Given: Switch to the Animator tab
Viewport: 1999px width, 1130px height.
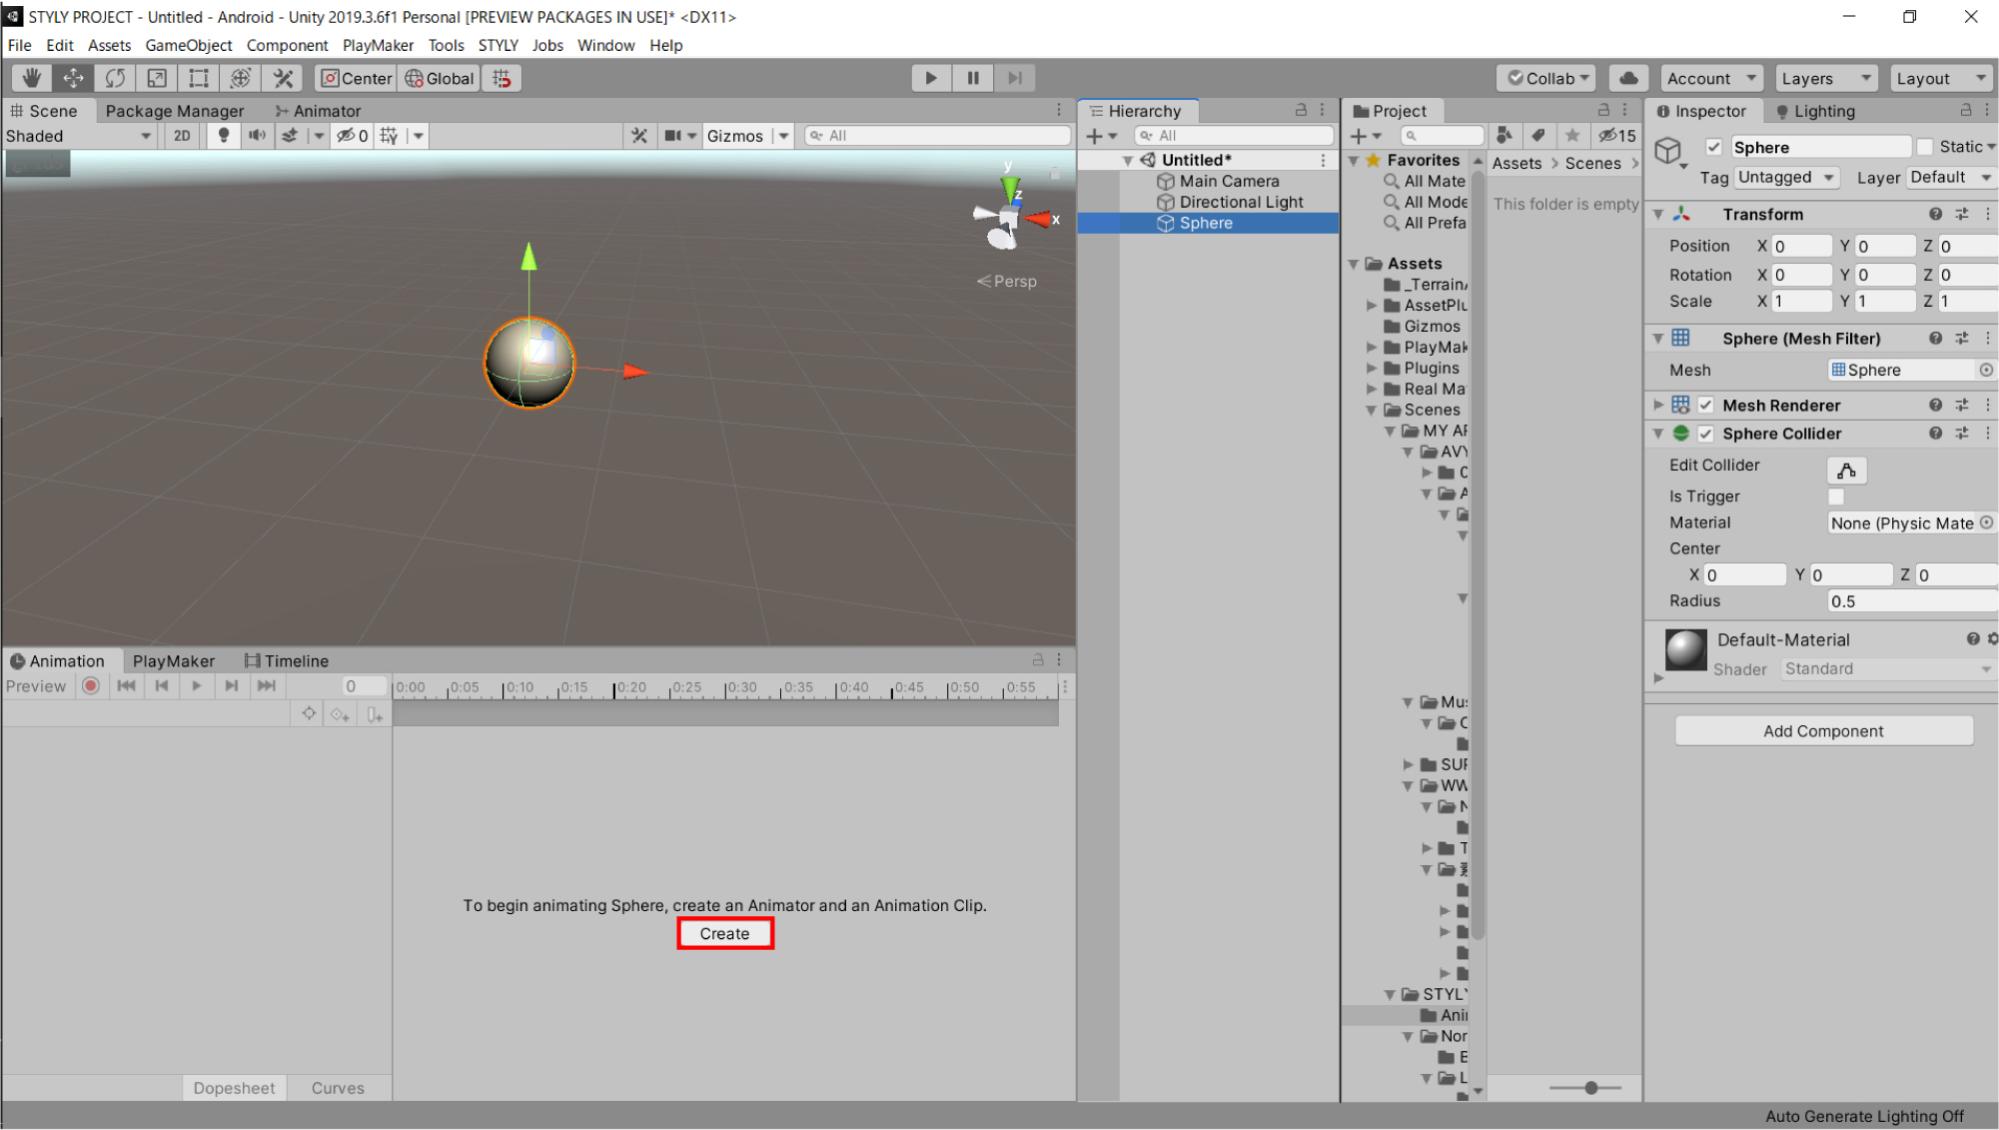Looking at the screenshot, I should point(318,111).
